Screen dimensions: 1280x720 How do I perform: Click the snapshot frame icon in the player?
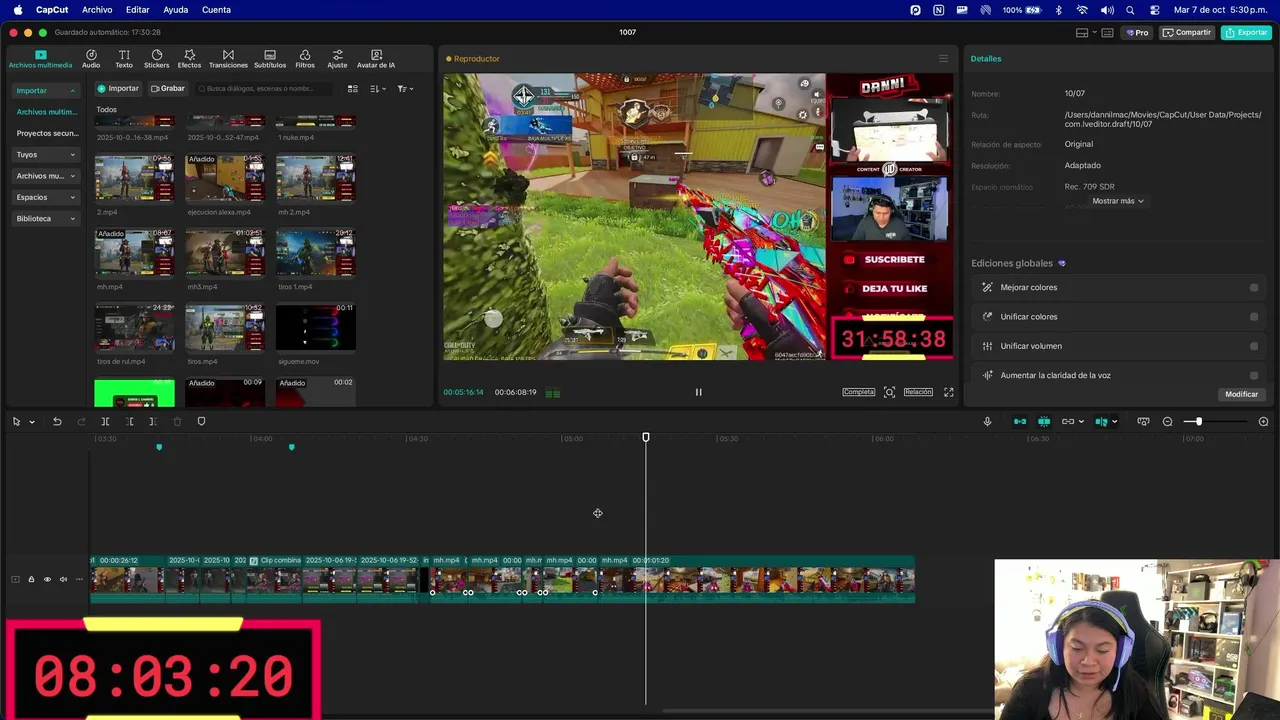[889, 392]
